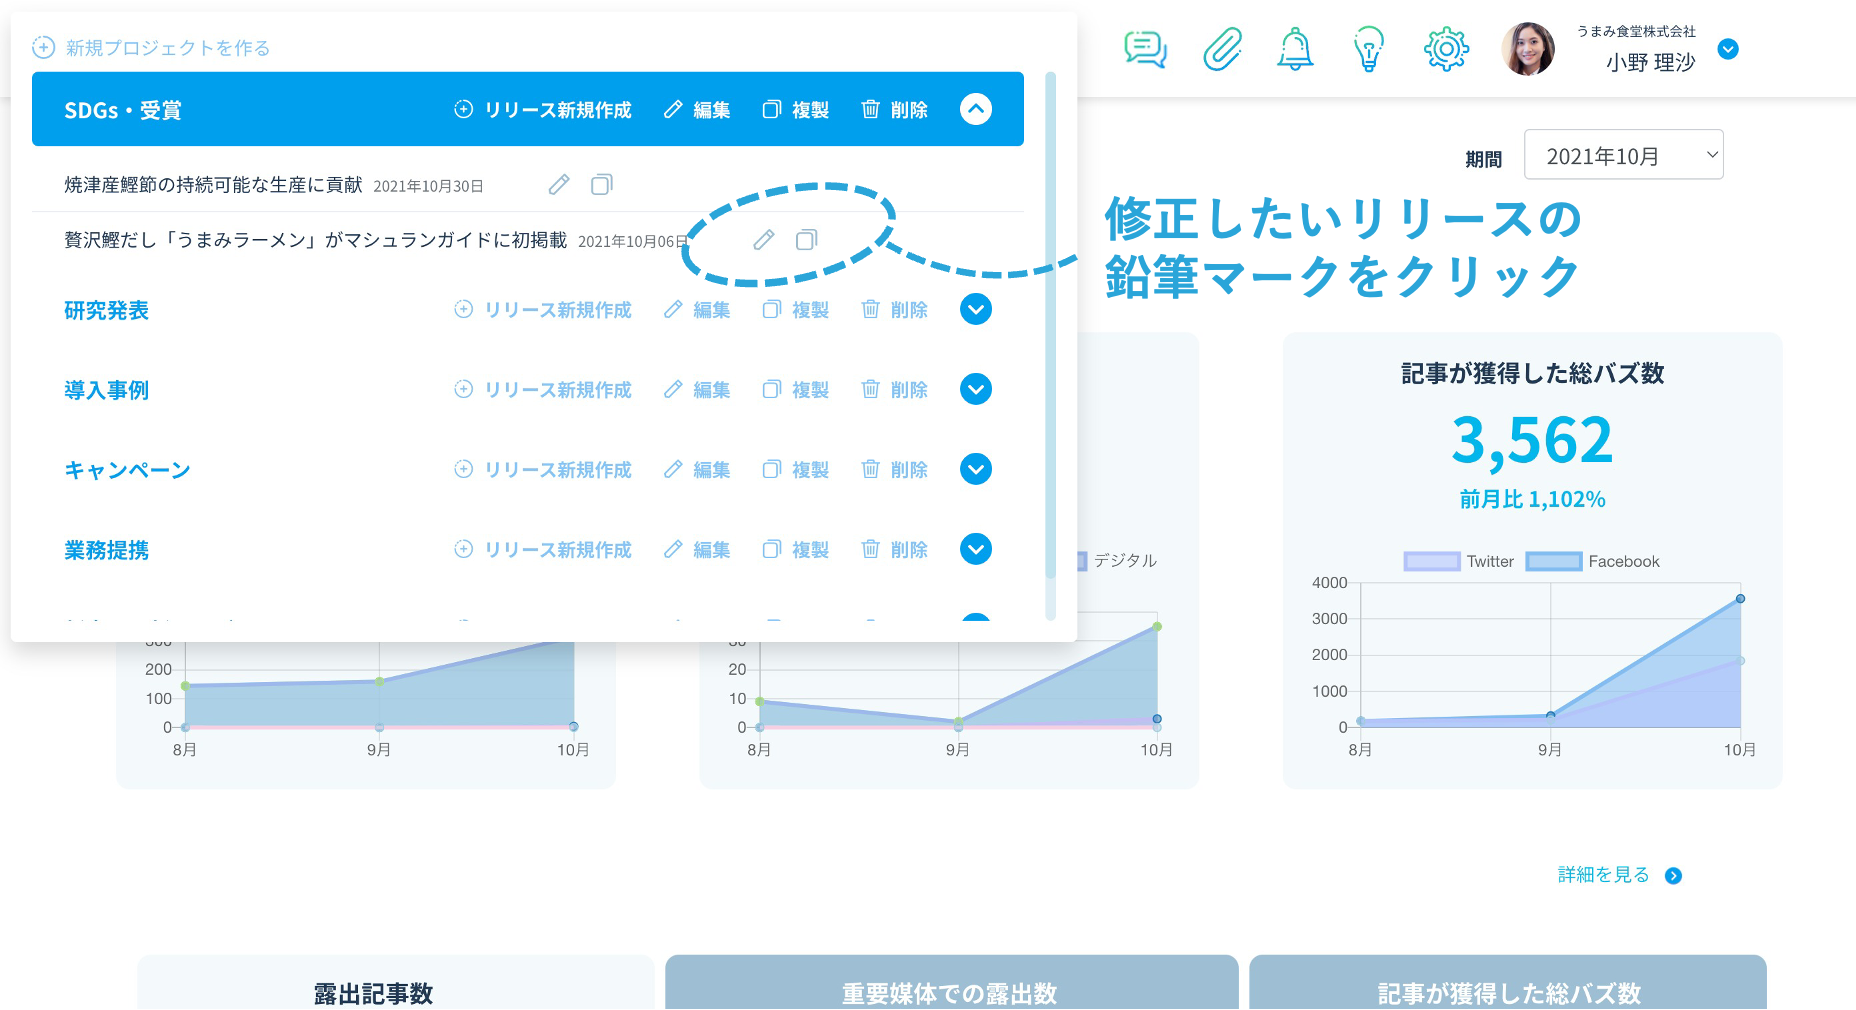This screenshot has height=1010, width=1856.
Task: Click the lightbulb tips icon
Action: pyautogui.click(x=1368, y=49)
